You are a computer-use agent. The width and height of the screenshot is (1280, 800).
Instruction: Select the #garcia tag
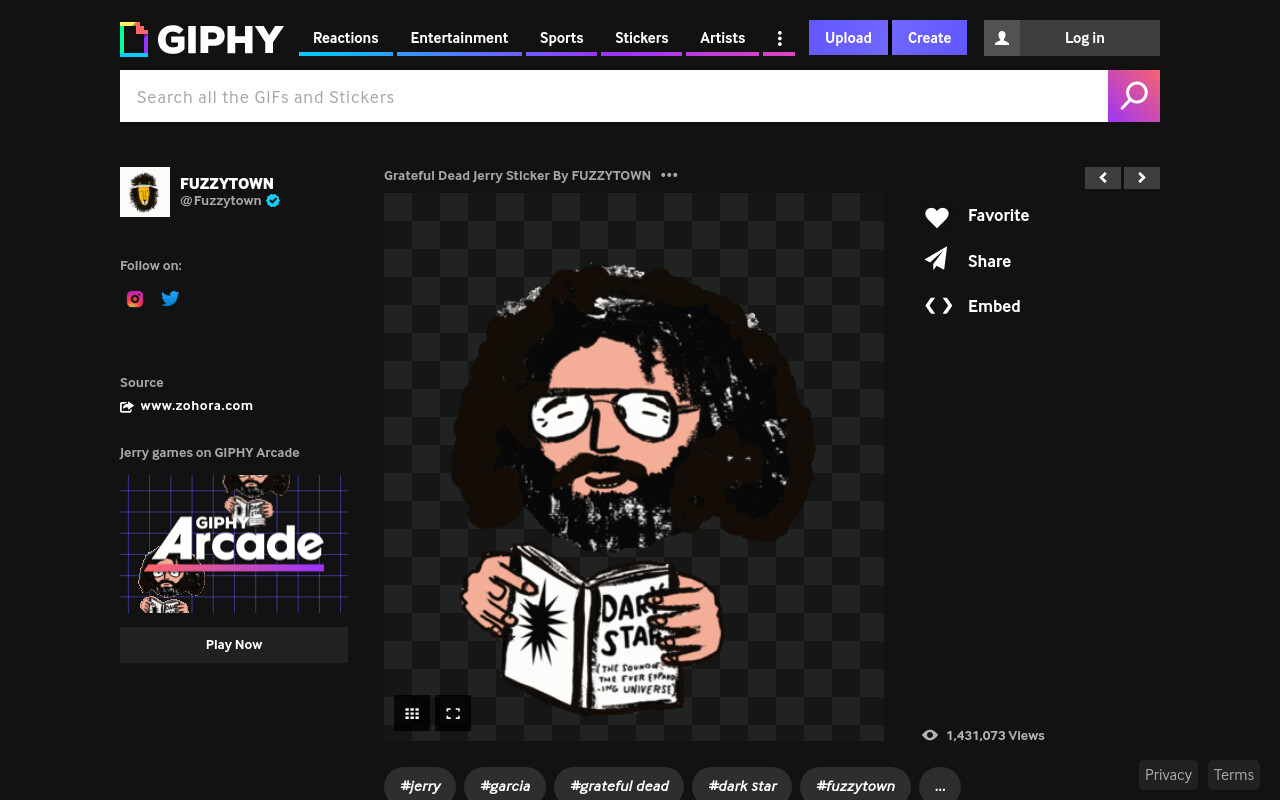(x=505, y=786)
